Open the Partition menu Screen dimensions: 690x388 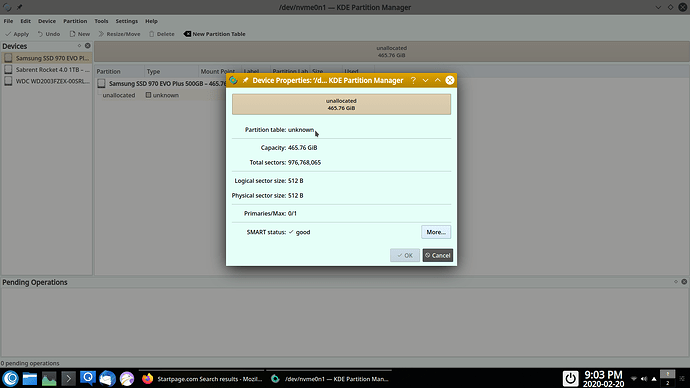point(75,21)
